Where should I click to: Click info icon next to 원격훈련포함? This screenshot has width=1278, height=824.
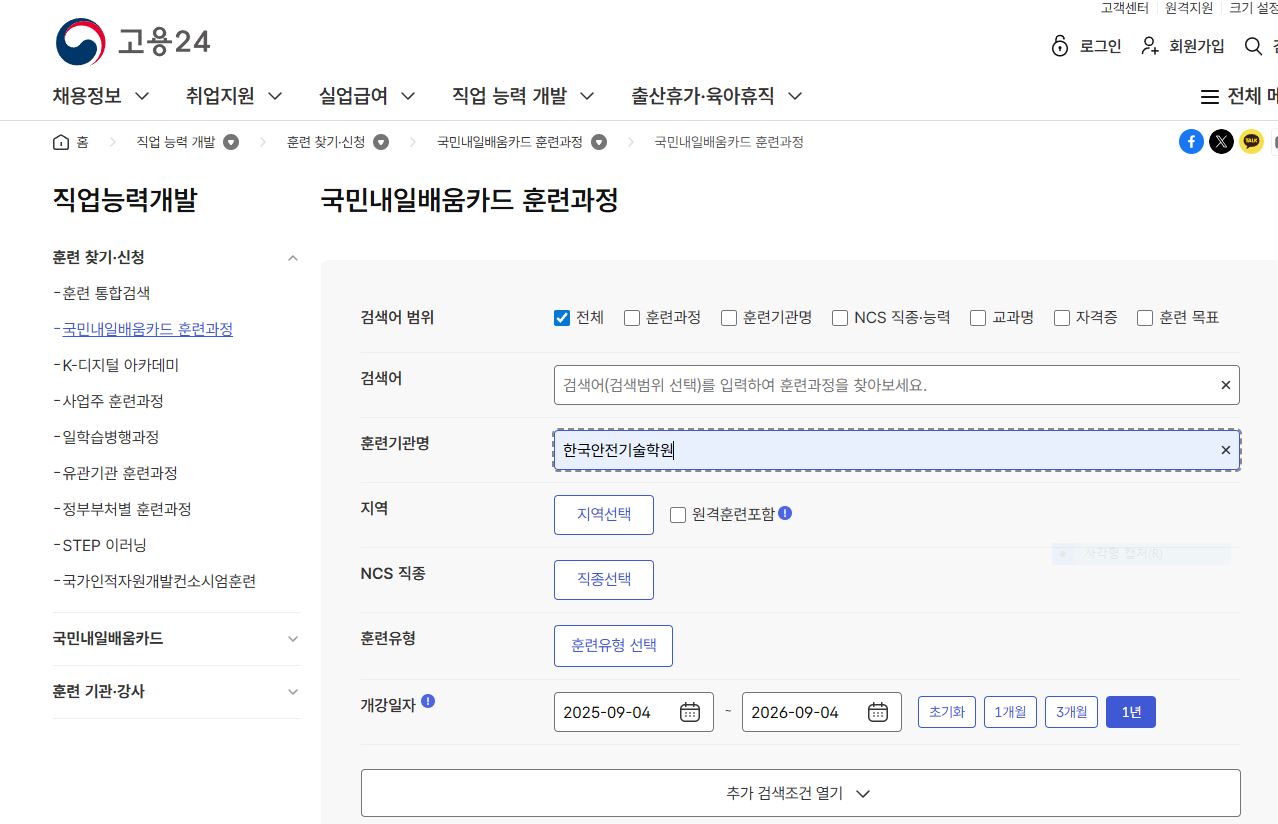[x=785, y=513]
